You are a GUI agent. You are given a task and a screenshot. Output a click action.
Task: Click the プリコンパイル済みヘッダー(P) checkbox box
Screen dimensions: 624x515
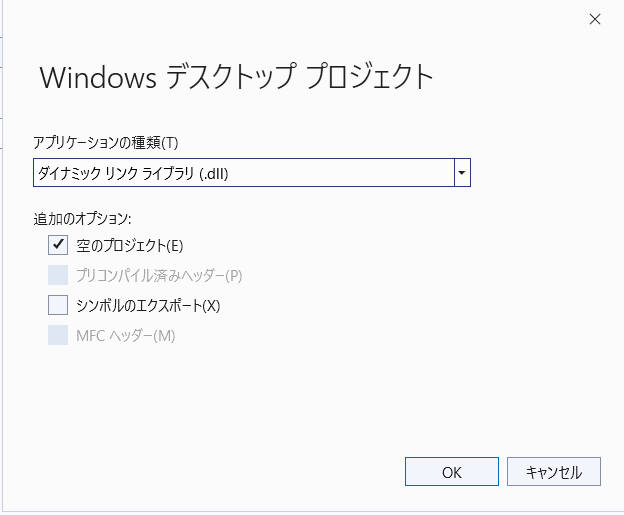pos(57,275)
